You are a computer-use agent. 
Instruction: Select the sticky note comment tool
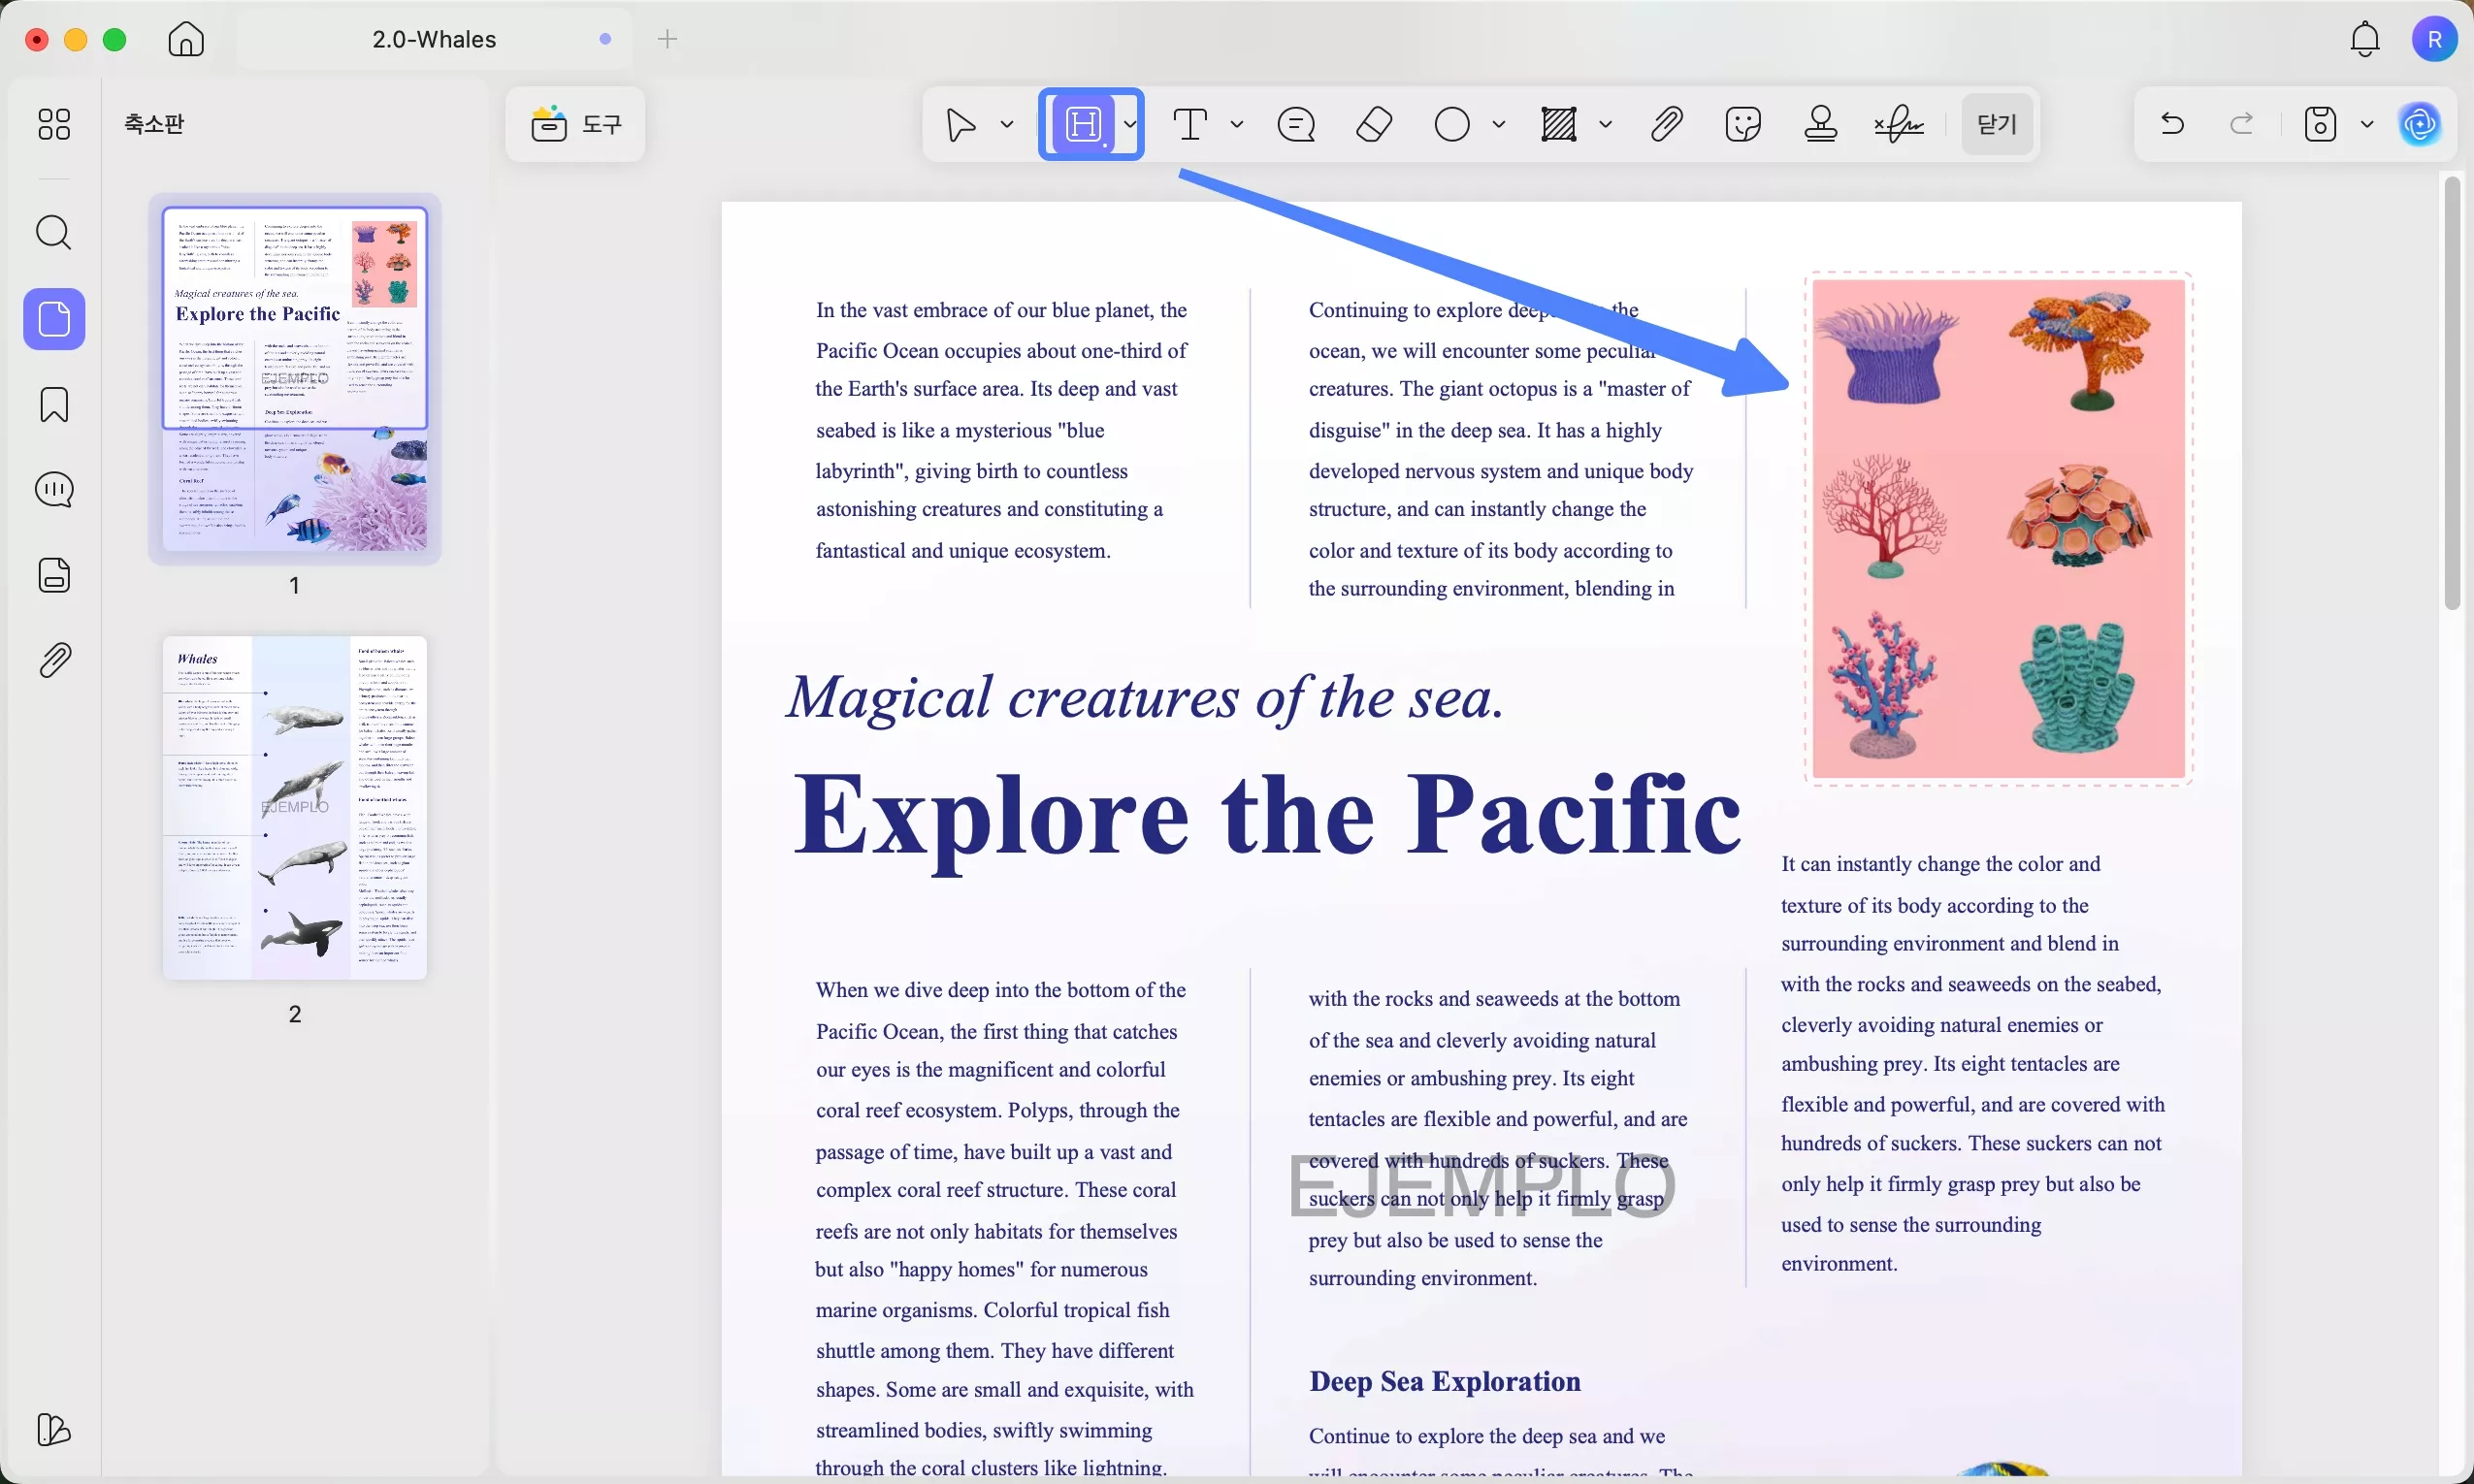point(1296,125)
